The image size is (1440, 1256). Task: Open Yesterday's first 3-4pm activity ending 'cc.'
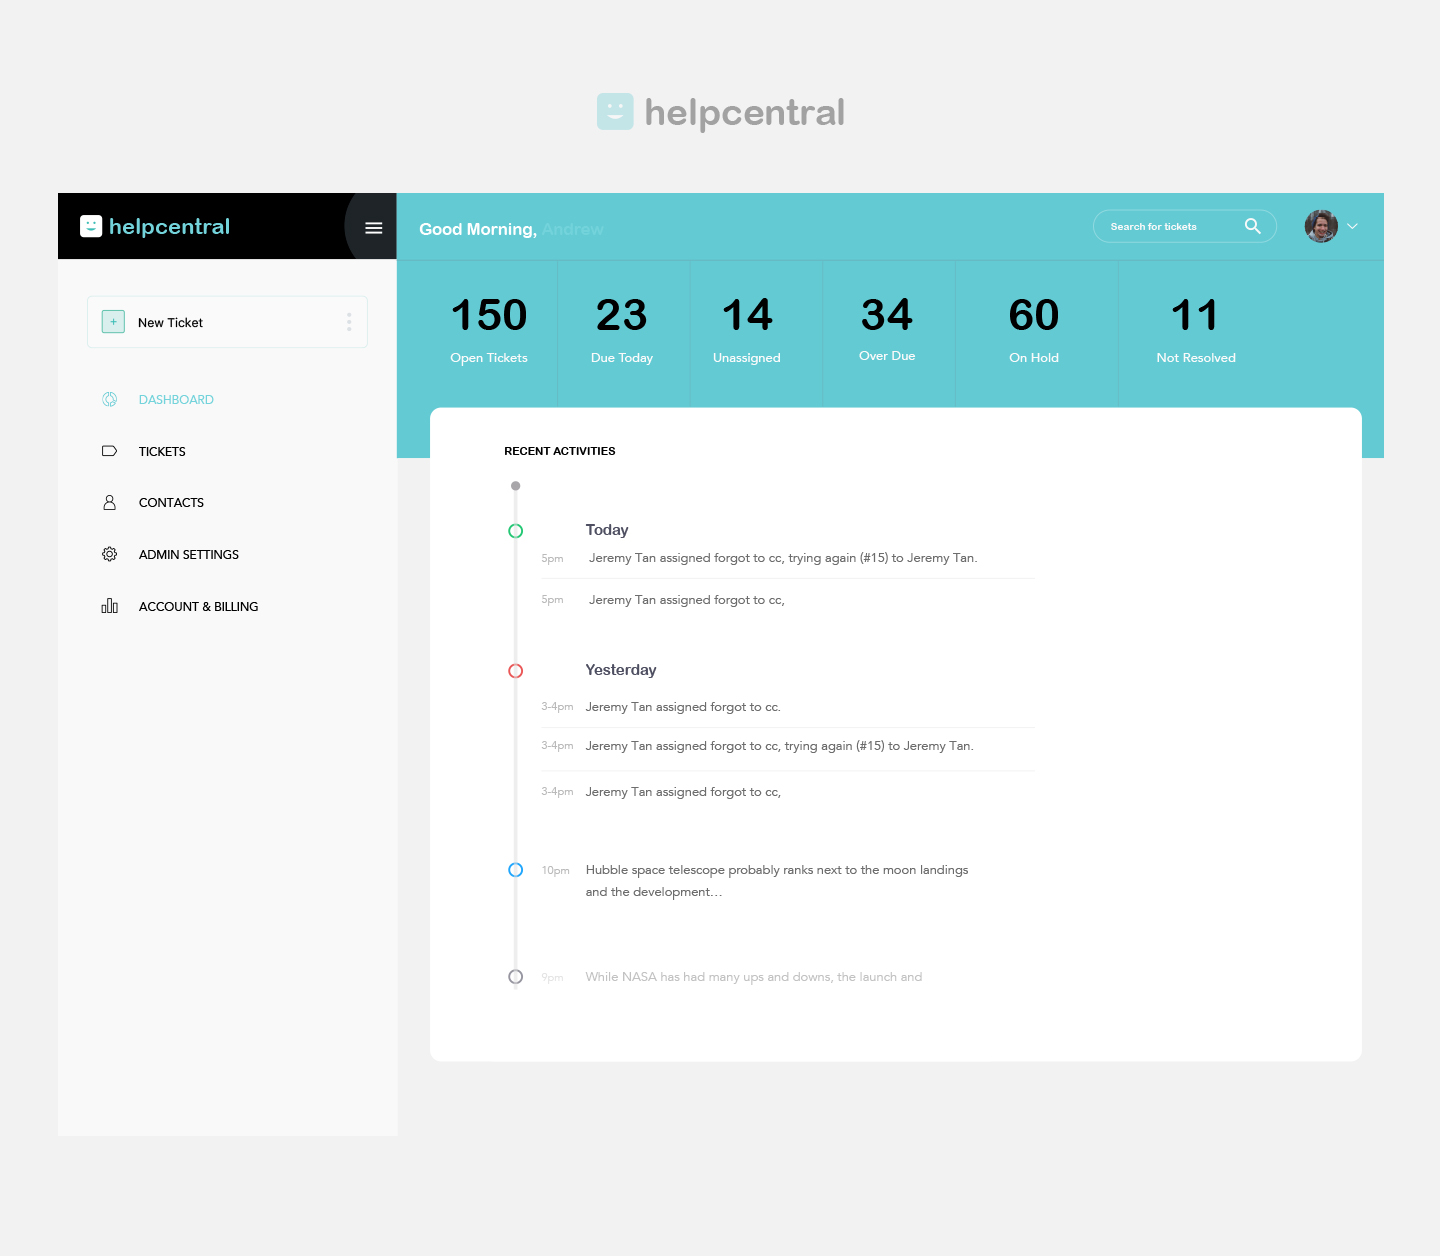pyautogui.click(x=683, y=707)
